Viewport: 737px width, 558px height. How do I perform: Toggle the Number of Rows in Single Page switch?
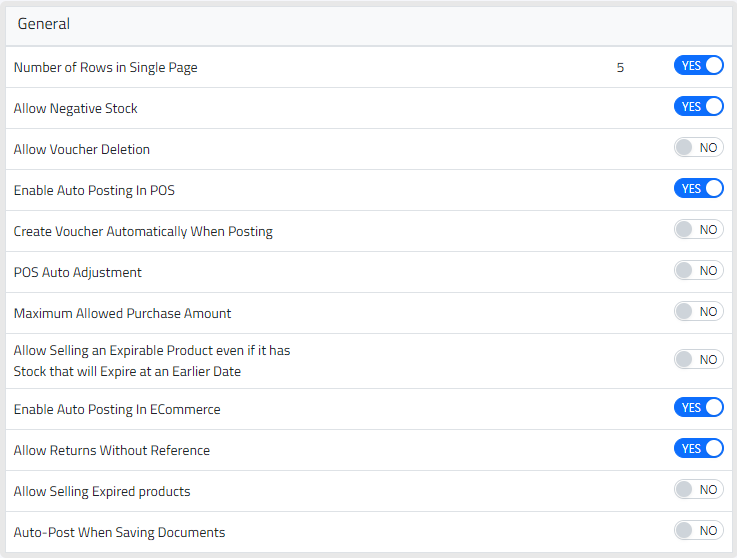[698, 66]
